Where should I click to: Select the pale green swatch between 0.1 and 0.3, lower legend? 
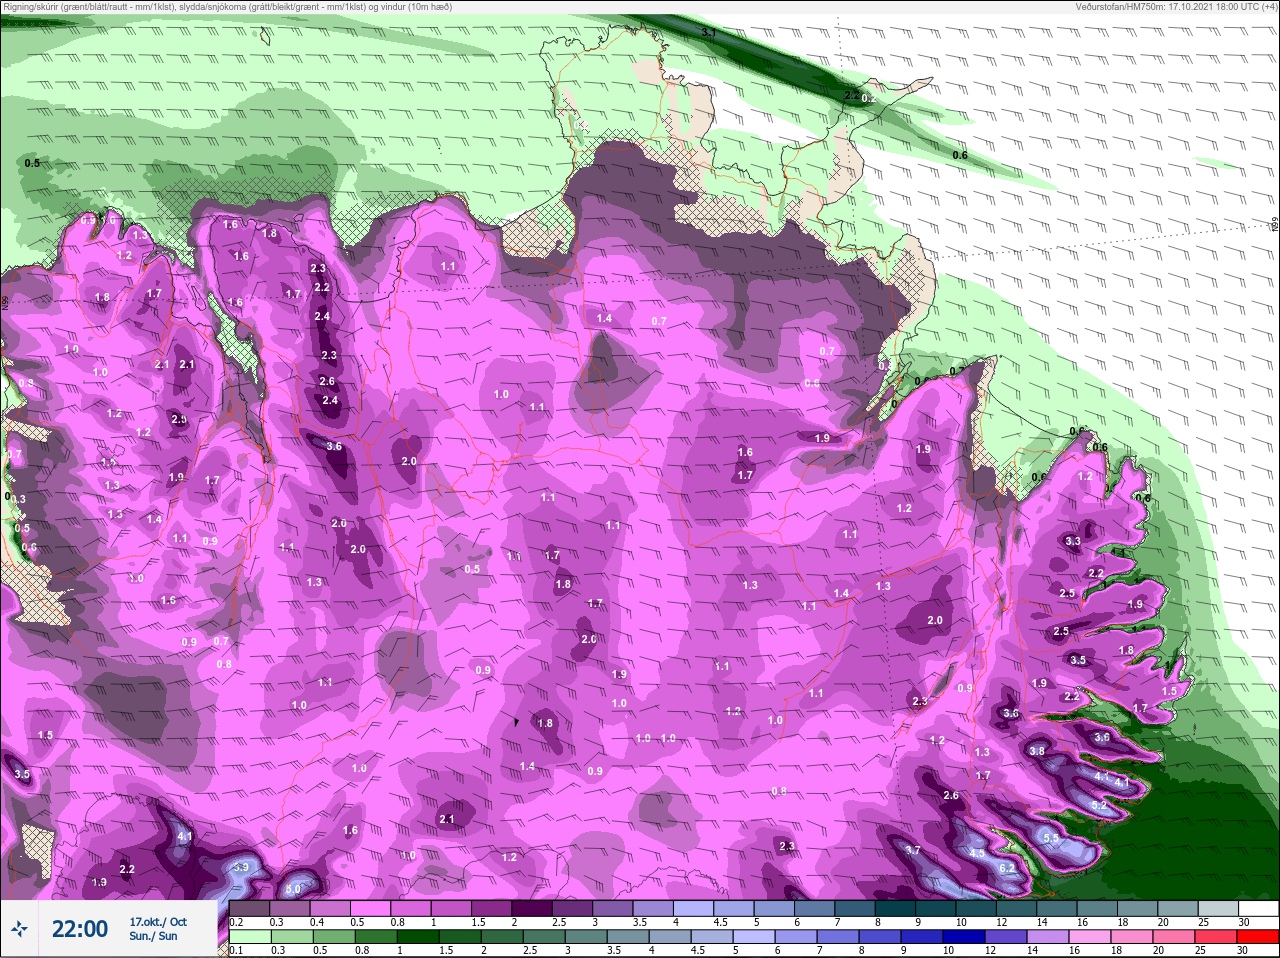(x=252, y=937)
